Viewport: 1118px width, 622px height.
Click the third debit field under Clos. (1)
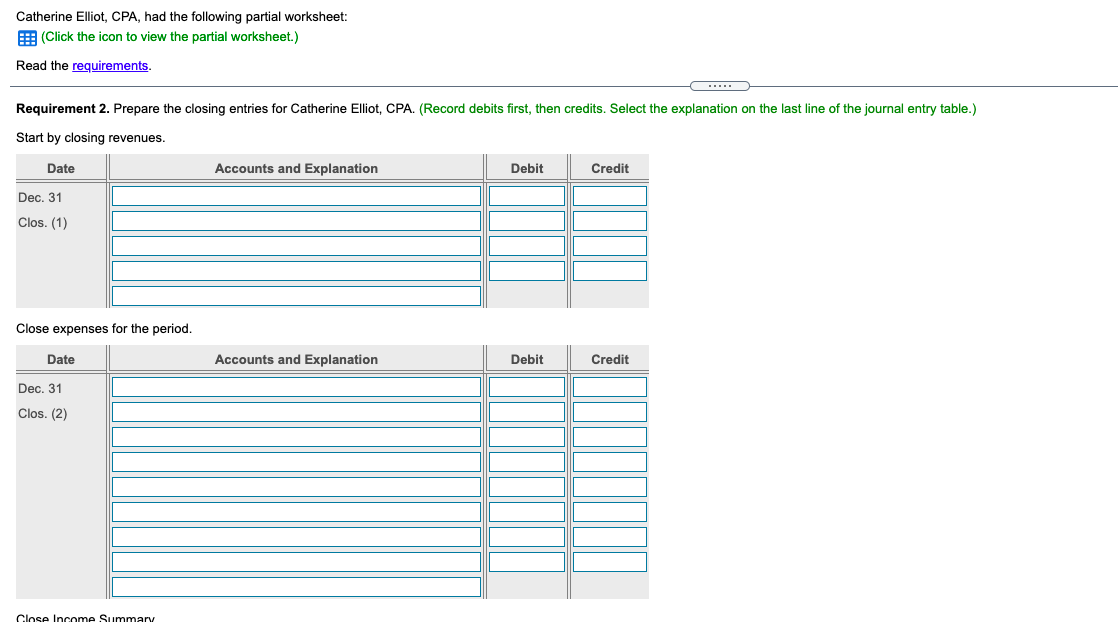[x=527, y=245]
